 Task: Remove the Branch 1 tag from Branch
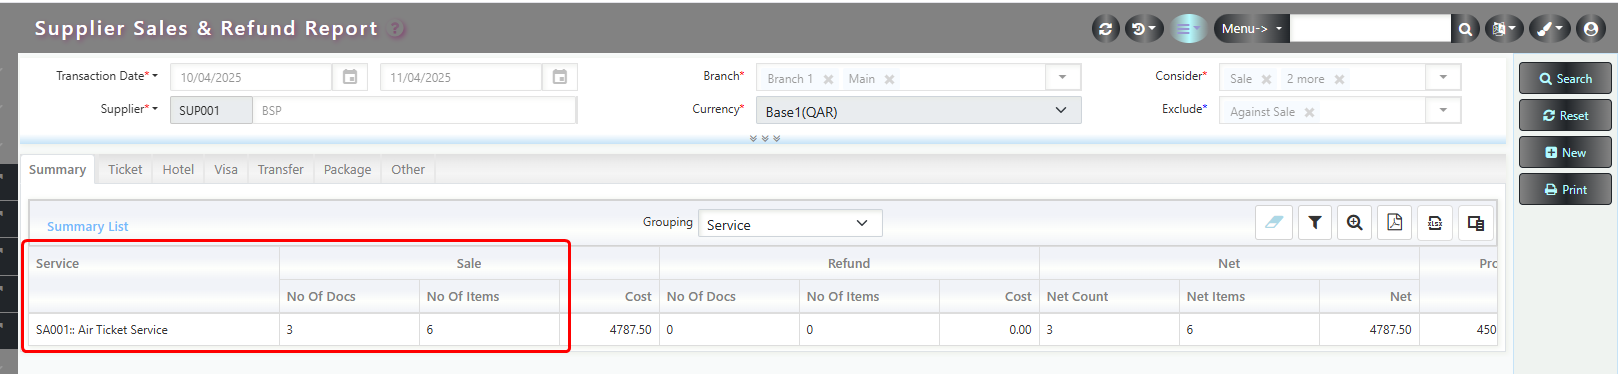coord(828,79)
